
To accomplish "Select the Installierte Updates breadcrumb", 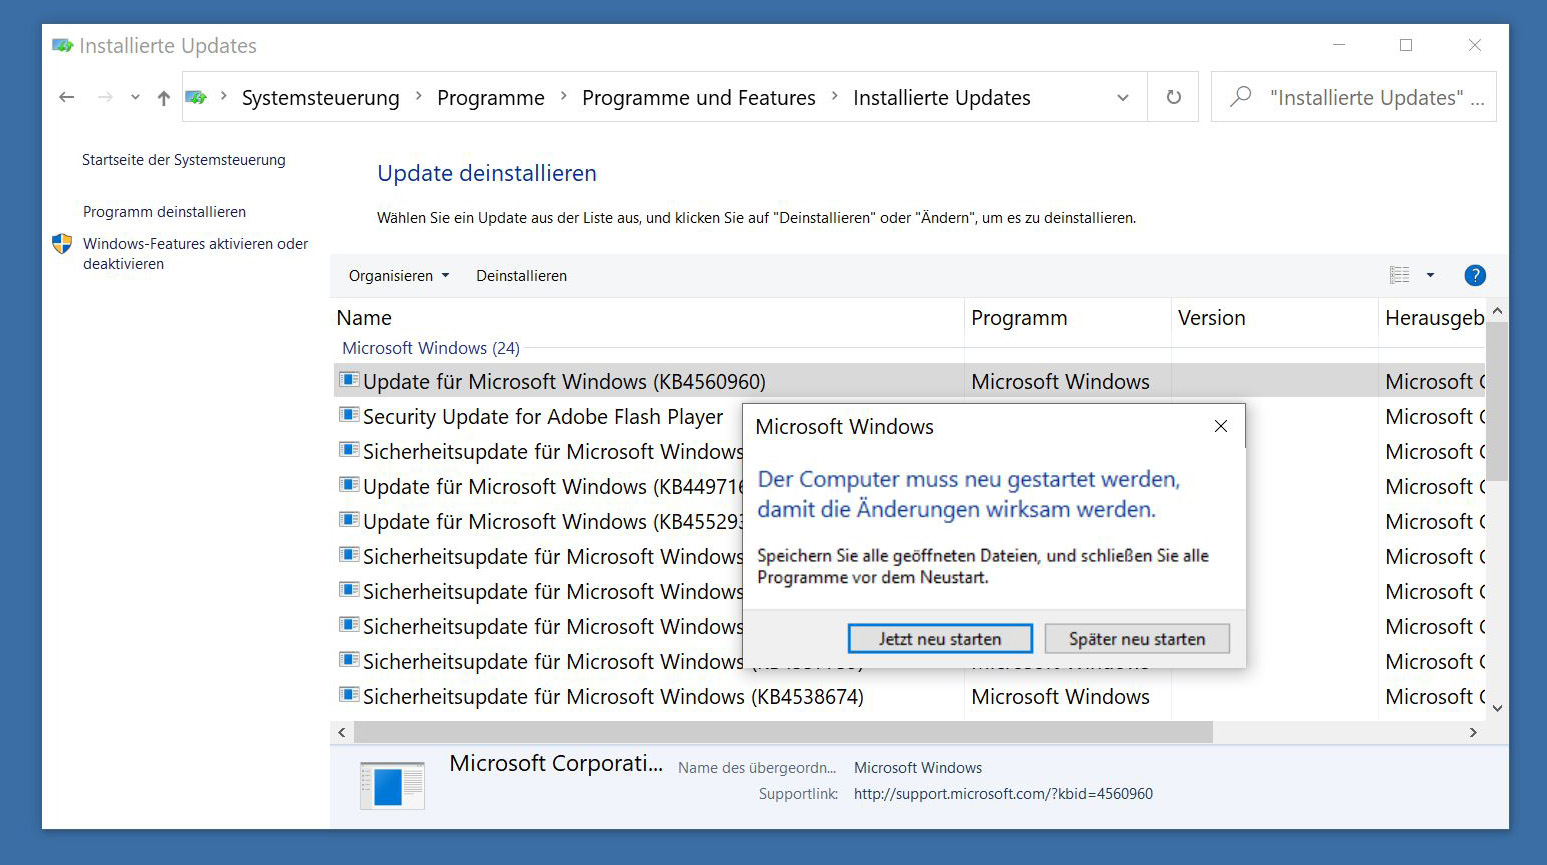I will pyautogui.click(x=941, y=98).
